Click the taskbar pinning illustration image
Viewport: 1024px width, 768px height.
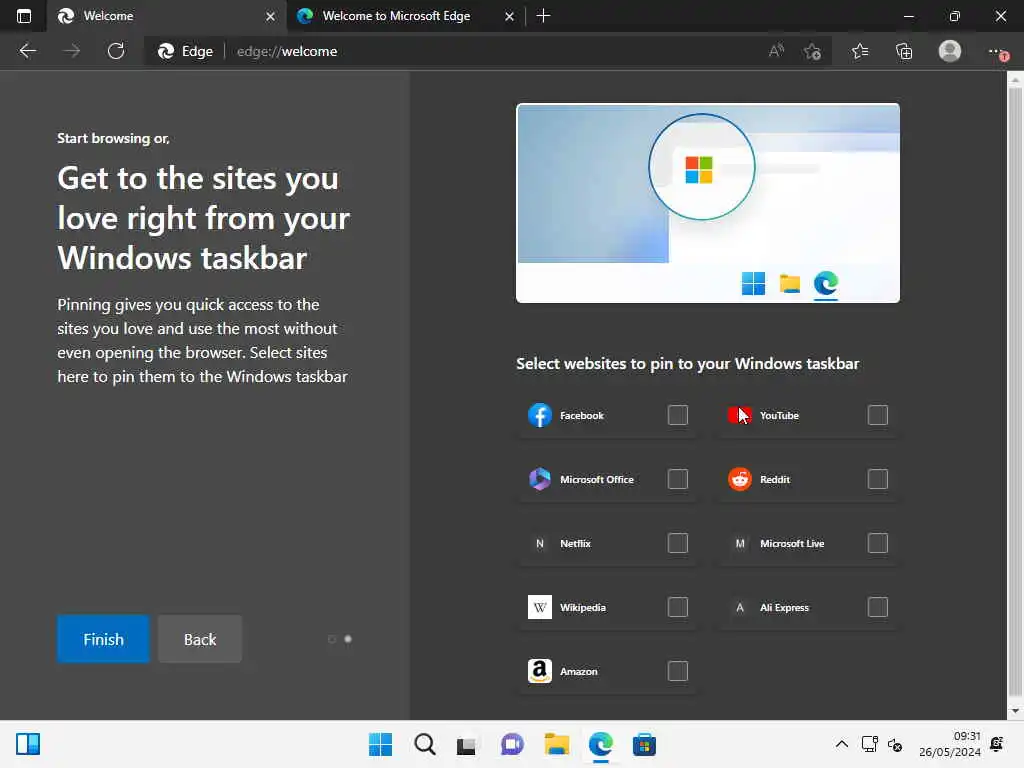coord(708,203)
